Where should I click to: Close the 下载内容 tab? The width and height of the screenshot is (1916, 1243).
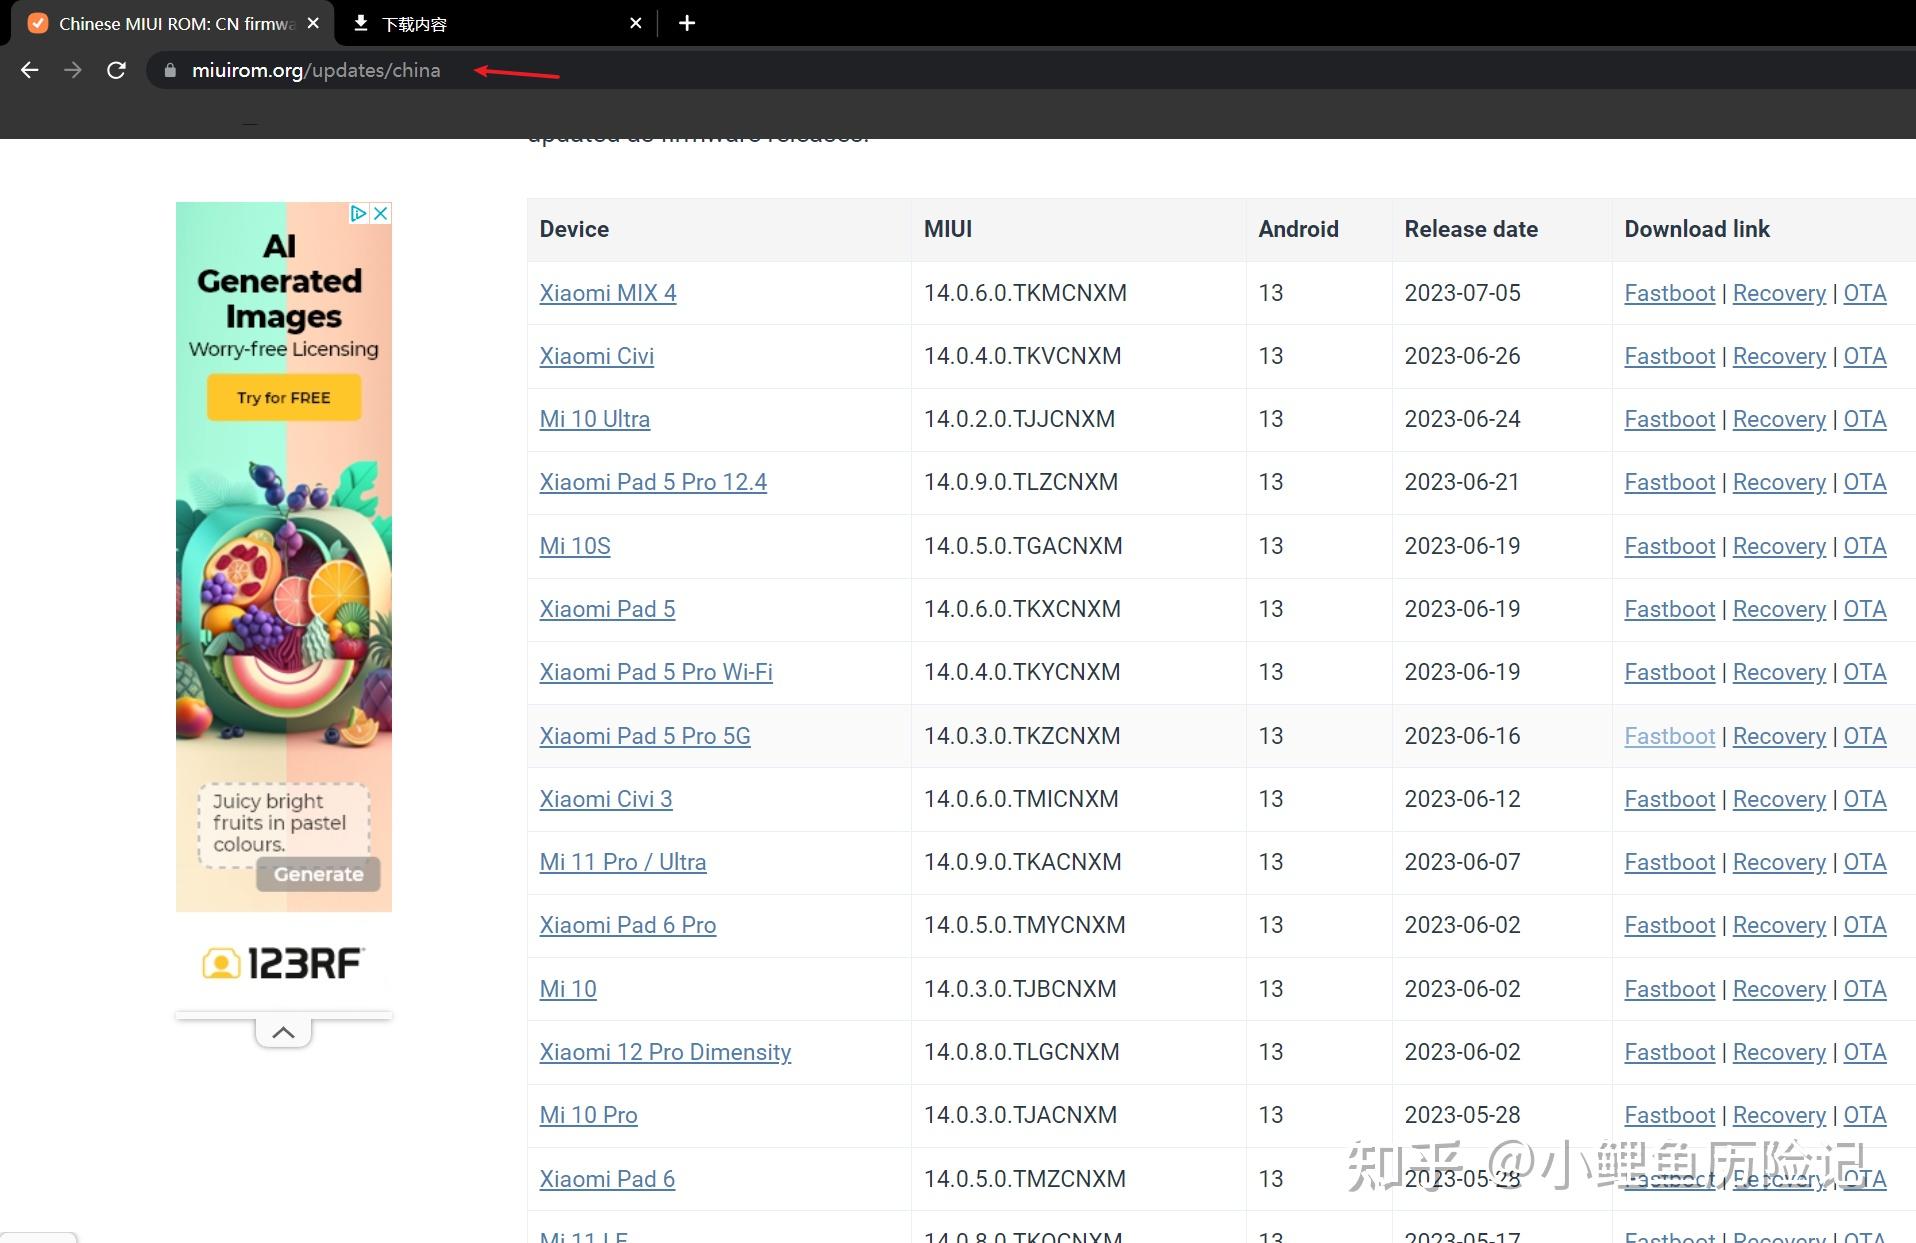coord(636,23)
